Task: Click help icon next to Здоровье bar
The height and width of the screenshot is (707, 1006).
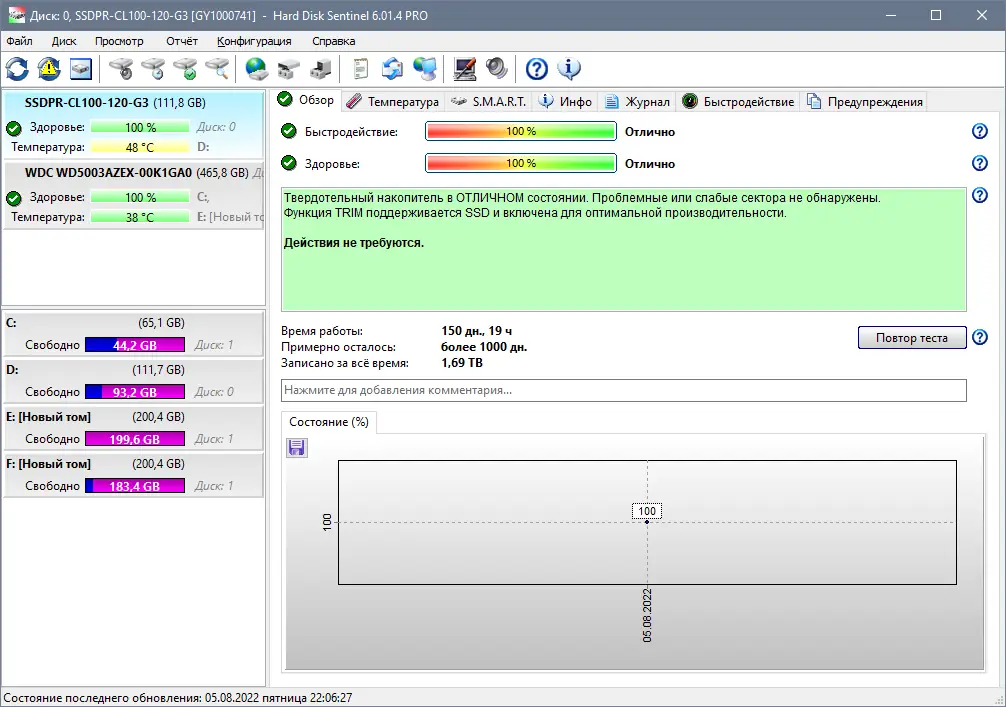Action: [x=980, y=163]
